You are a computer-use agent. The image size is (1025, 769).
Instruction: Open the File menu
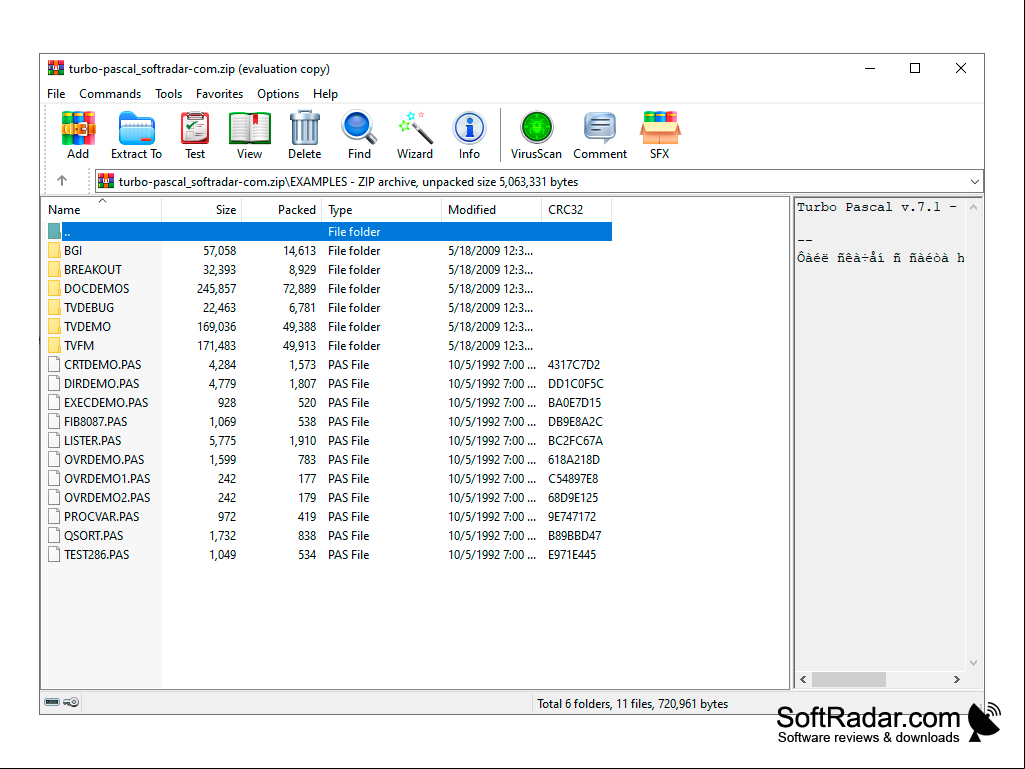tap(56, 94)
